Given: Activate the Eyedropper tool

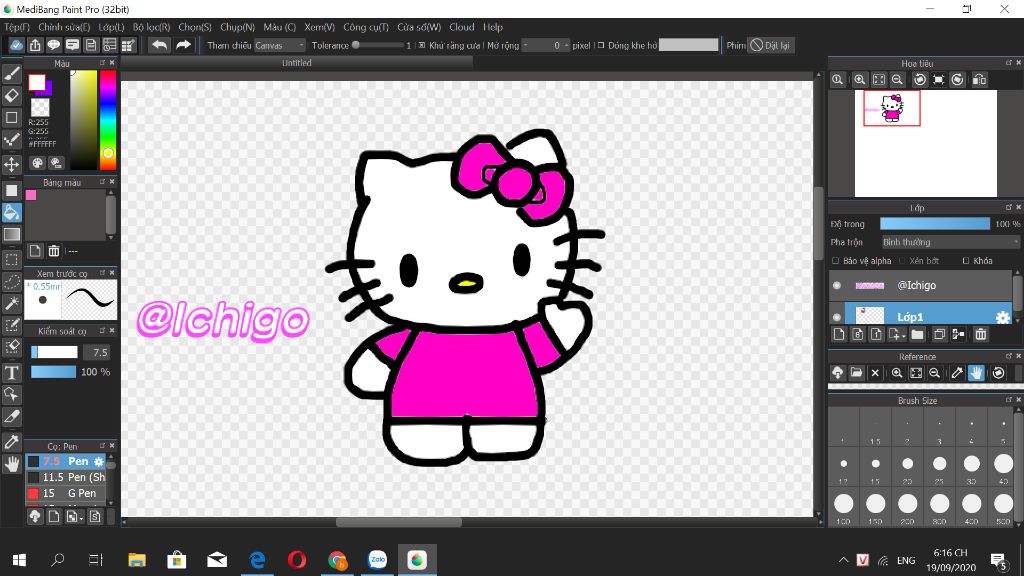Looking at the screenshot, I should (12, 441).
